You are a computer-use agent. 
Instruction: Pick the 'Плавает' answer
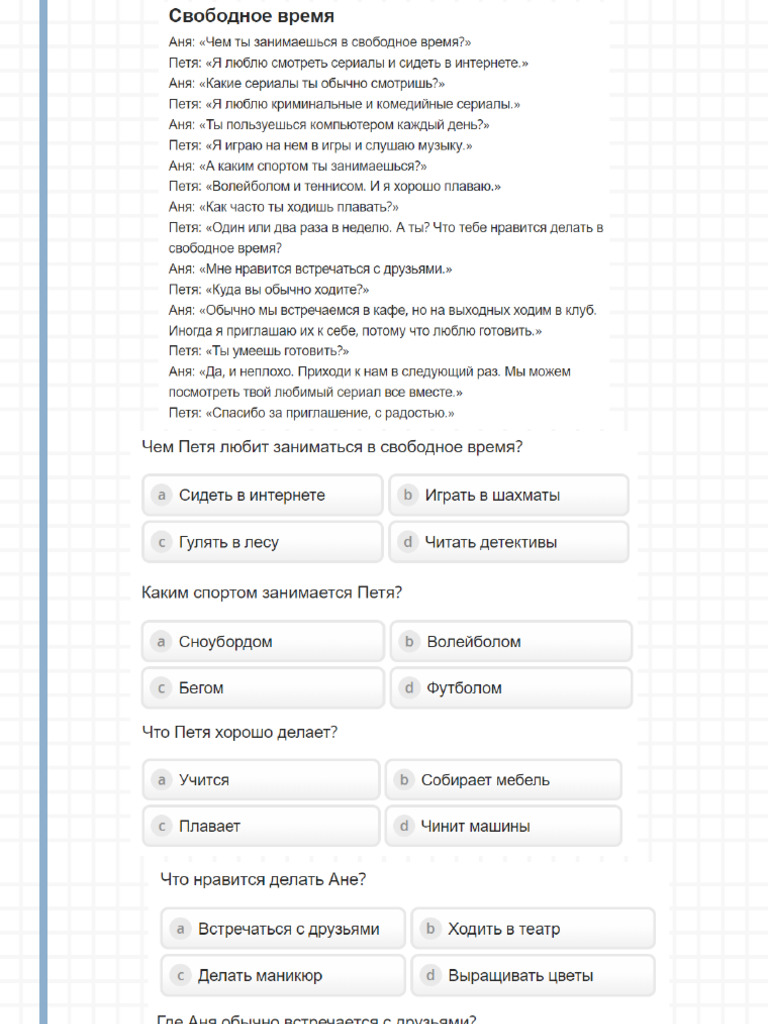[x=260, y=826]
